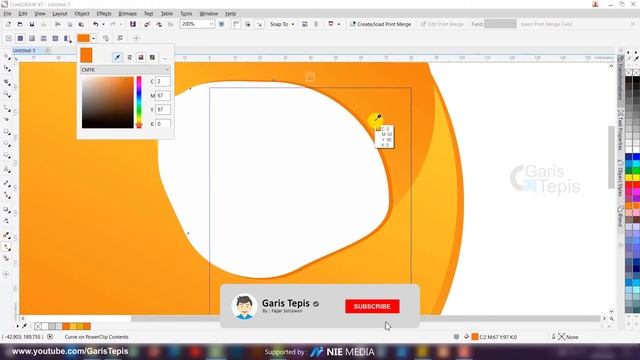Click the Export icon in toolbar

tap(159, 24)
